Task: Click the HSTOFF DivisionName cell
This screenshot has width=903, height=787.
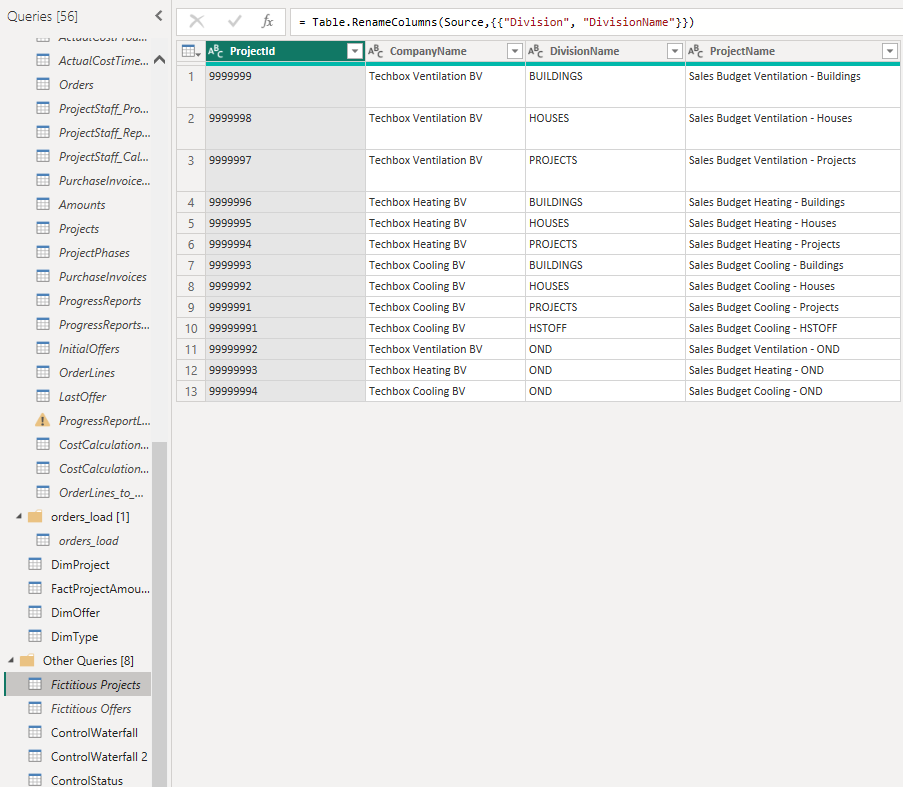Action: tap(605, 328)
